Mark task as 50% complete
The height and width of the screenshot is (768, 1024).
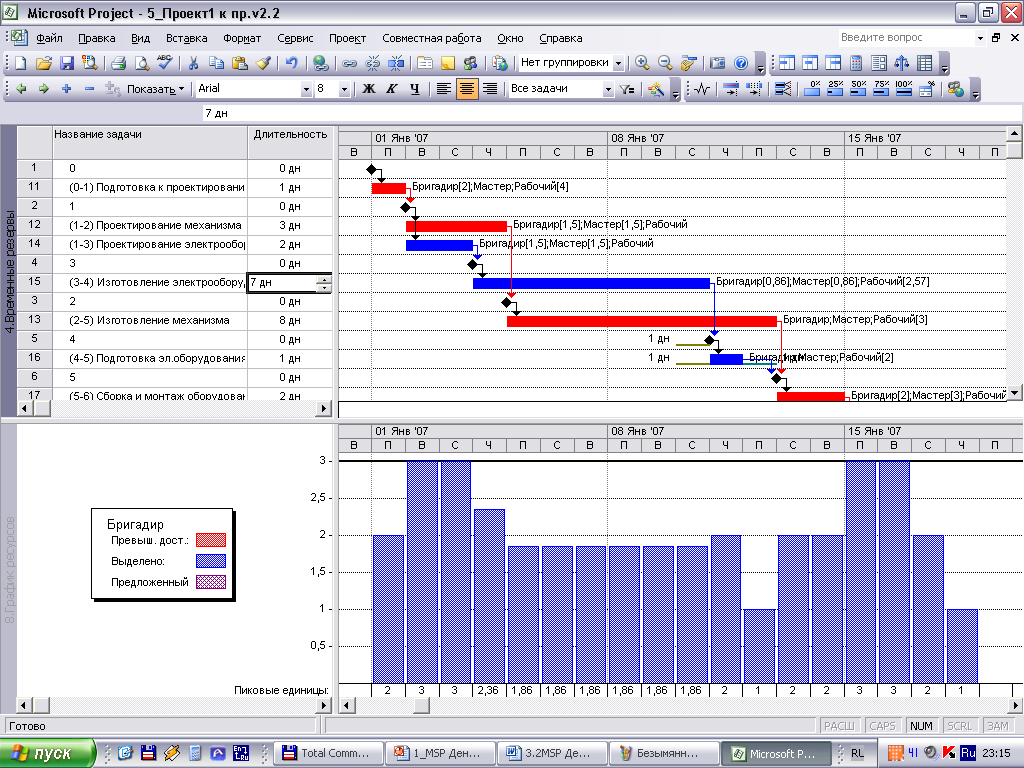tap(858, 89)
